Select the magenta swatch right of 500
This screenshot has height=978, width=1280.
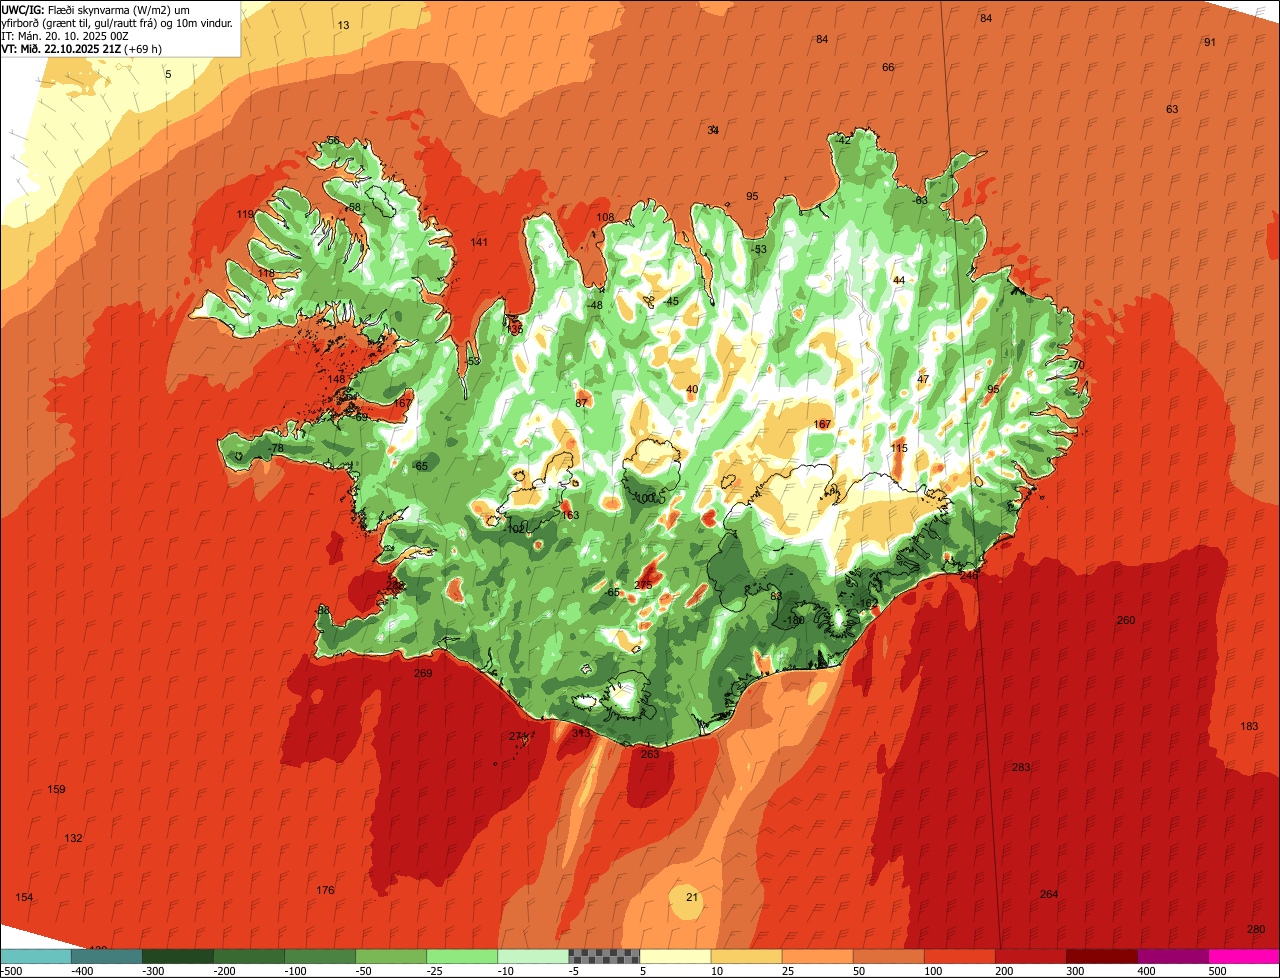click(x=1243, y=956)
